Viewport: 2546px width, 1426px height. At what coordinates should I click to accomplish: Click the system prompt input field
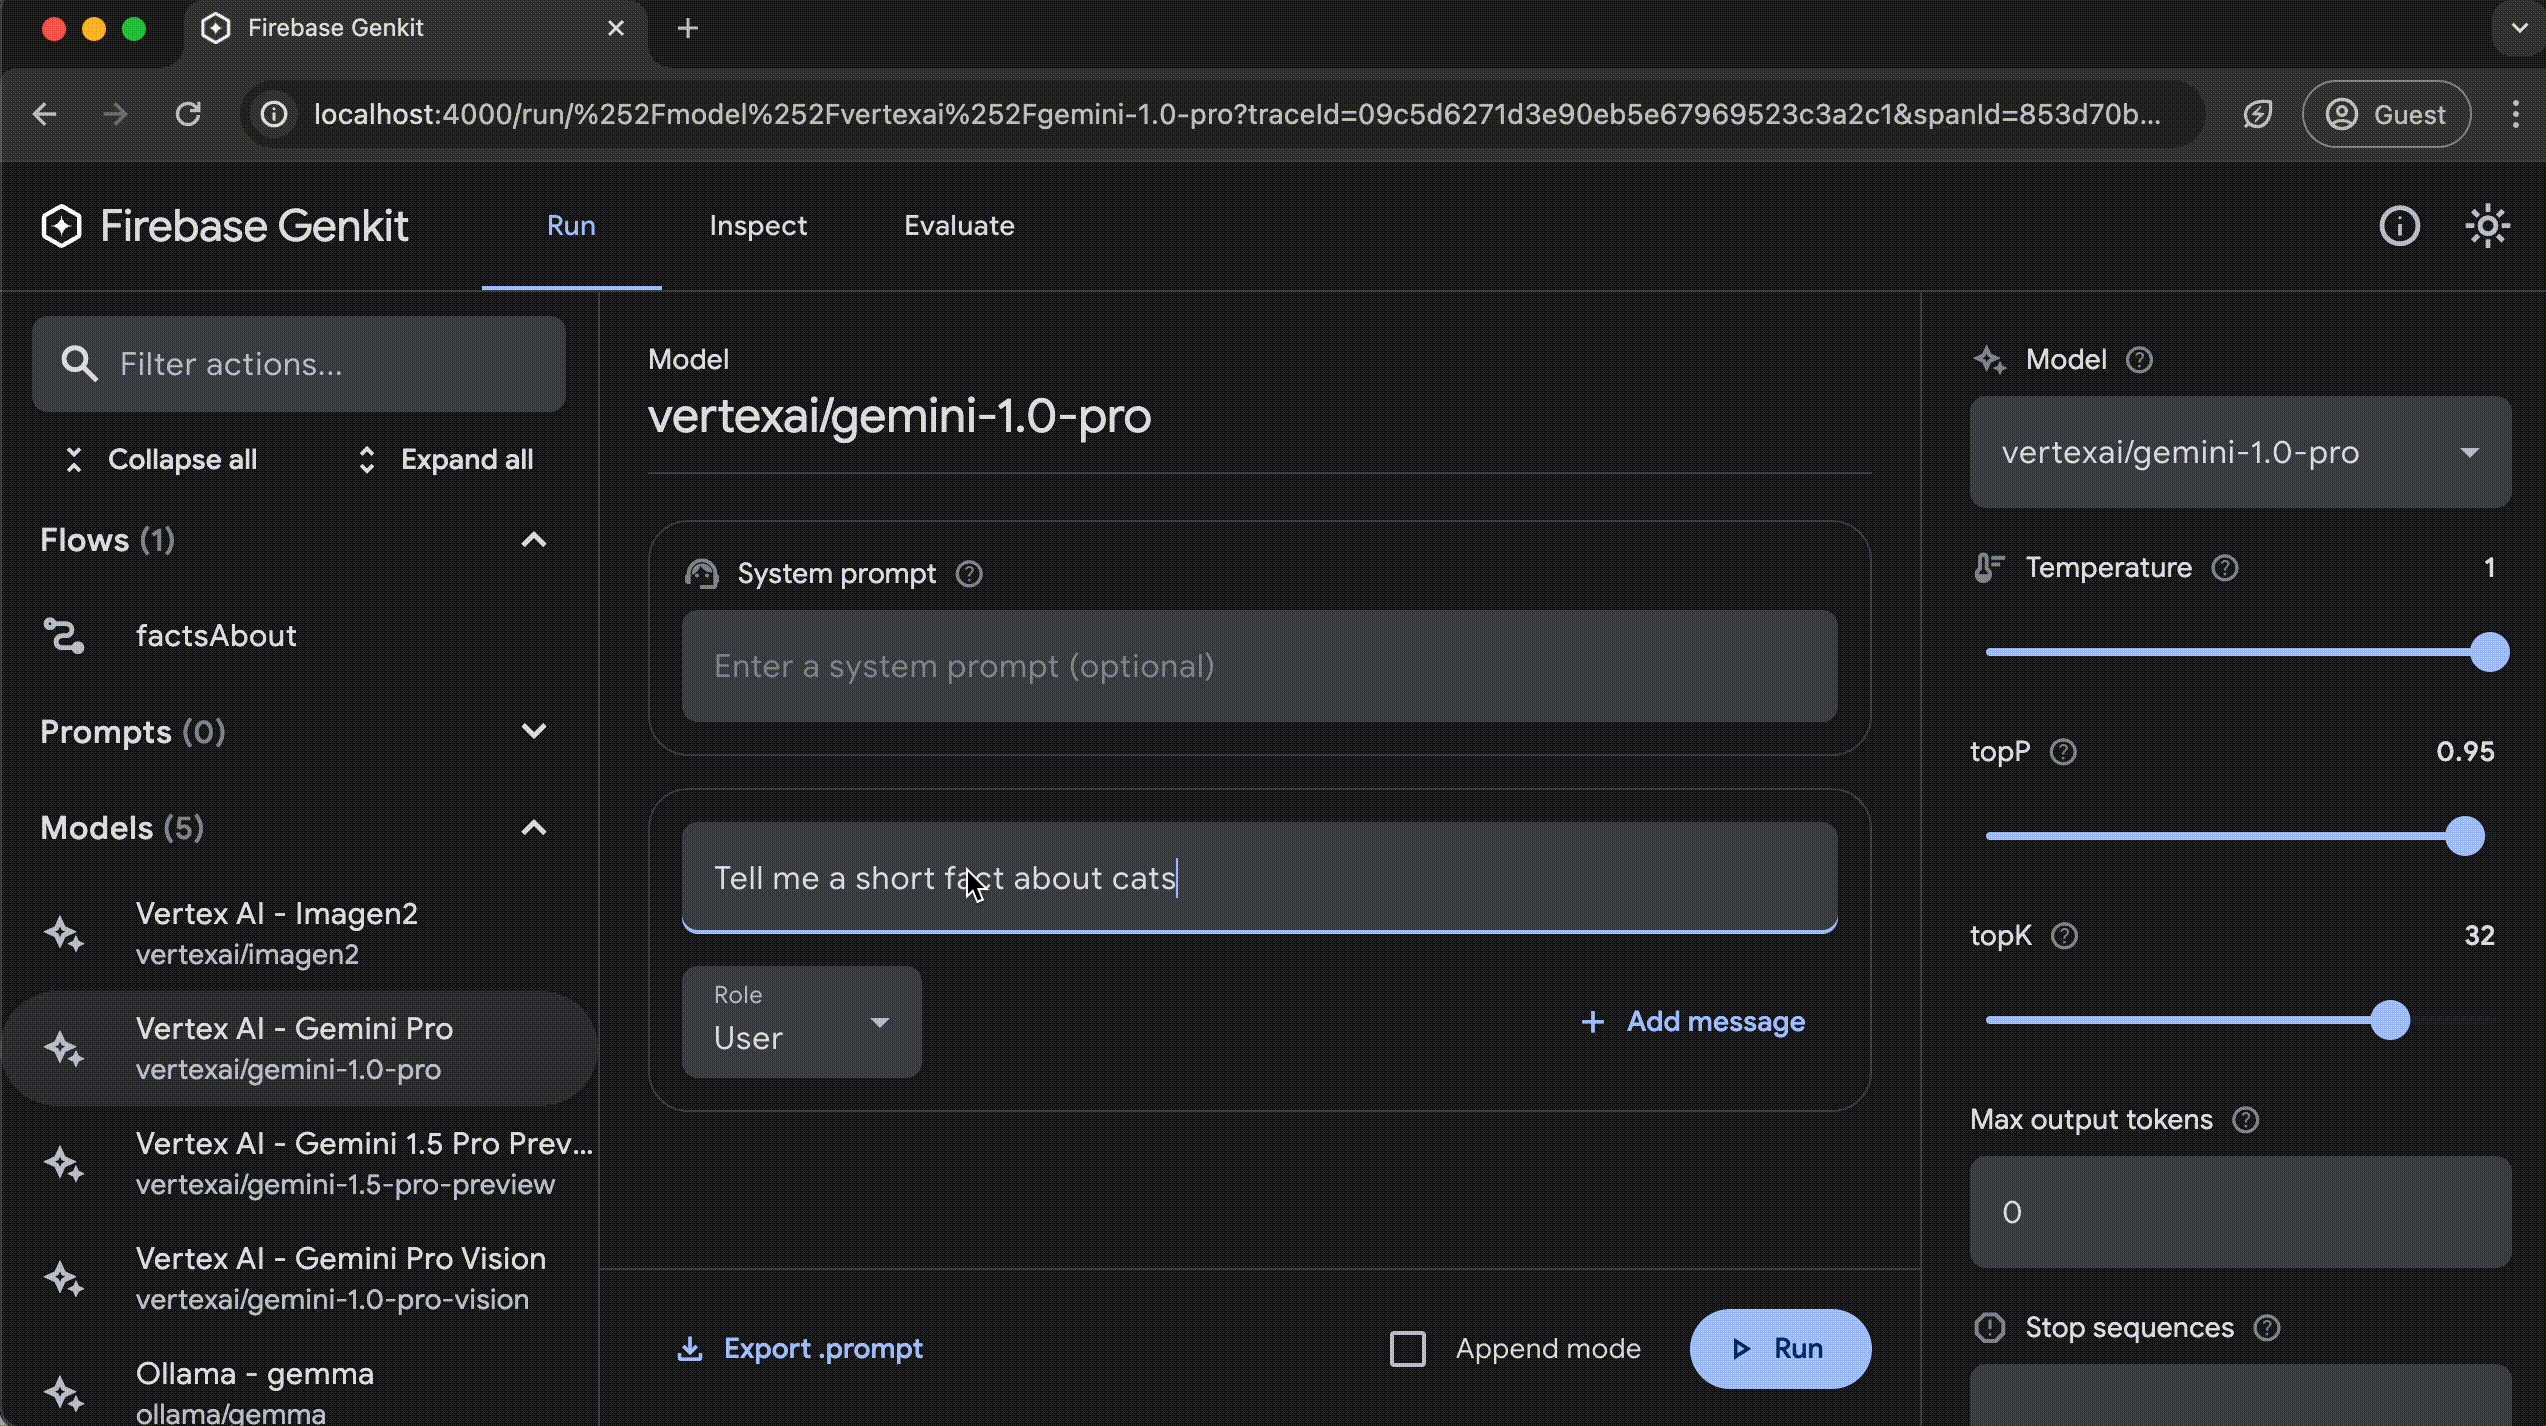pos(1259,667)
